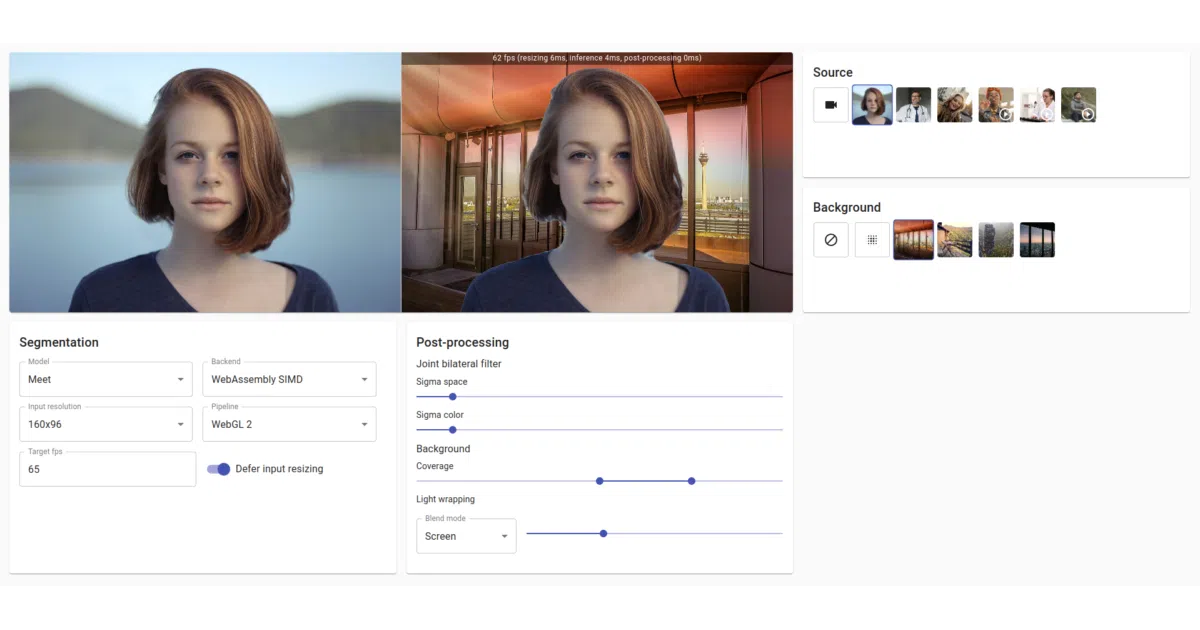Click the Sigma space slider handle

(x=453, y=397)
